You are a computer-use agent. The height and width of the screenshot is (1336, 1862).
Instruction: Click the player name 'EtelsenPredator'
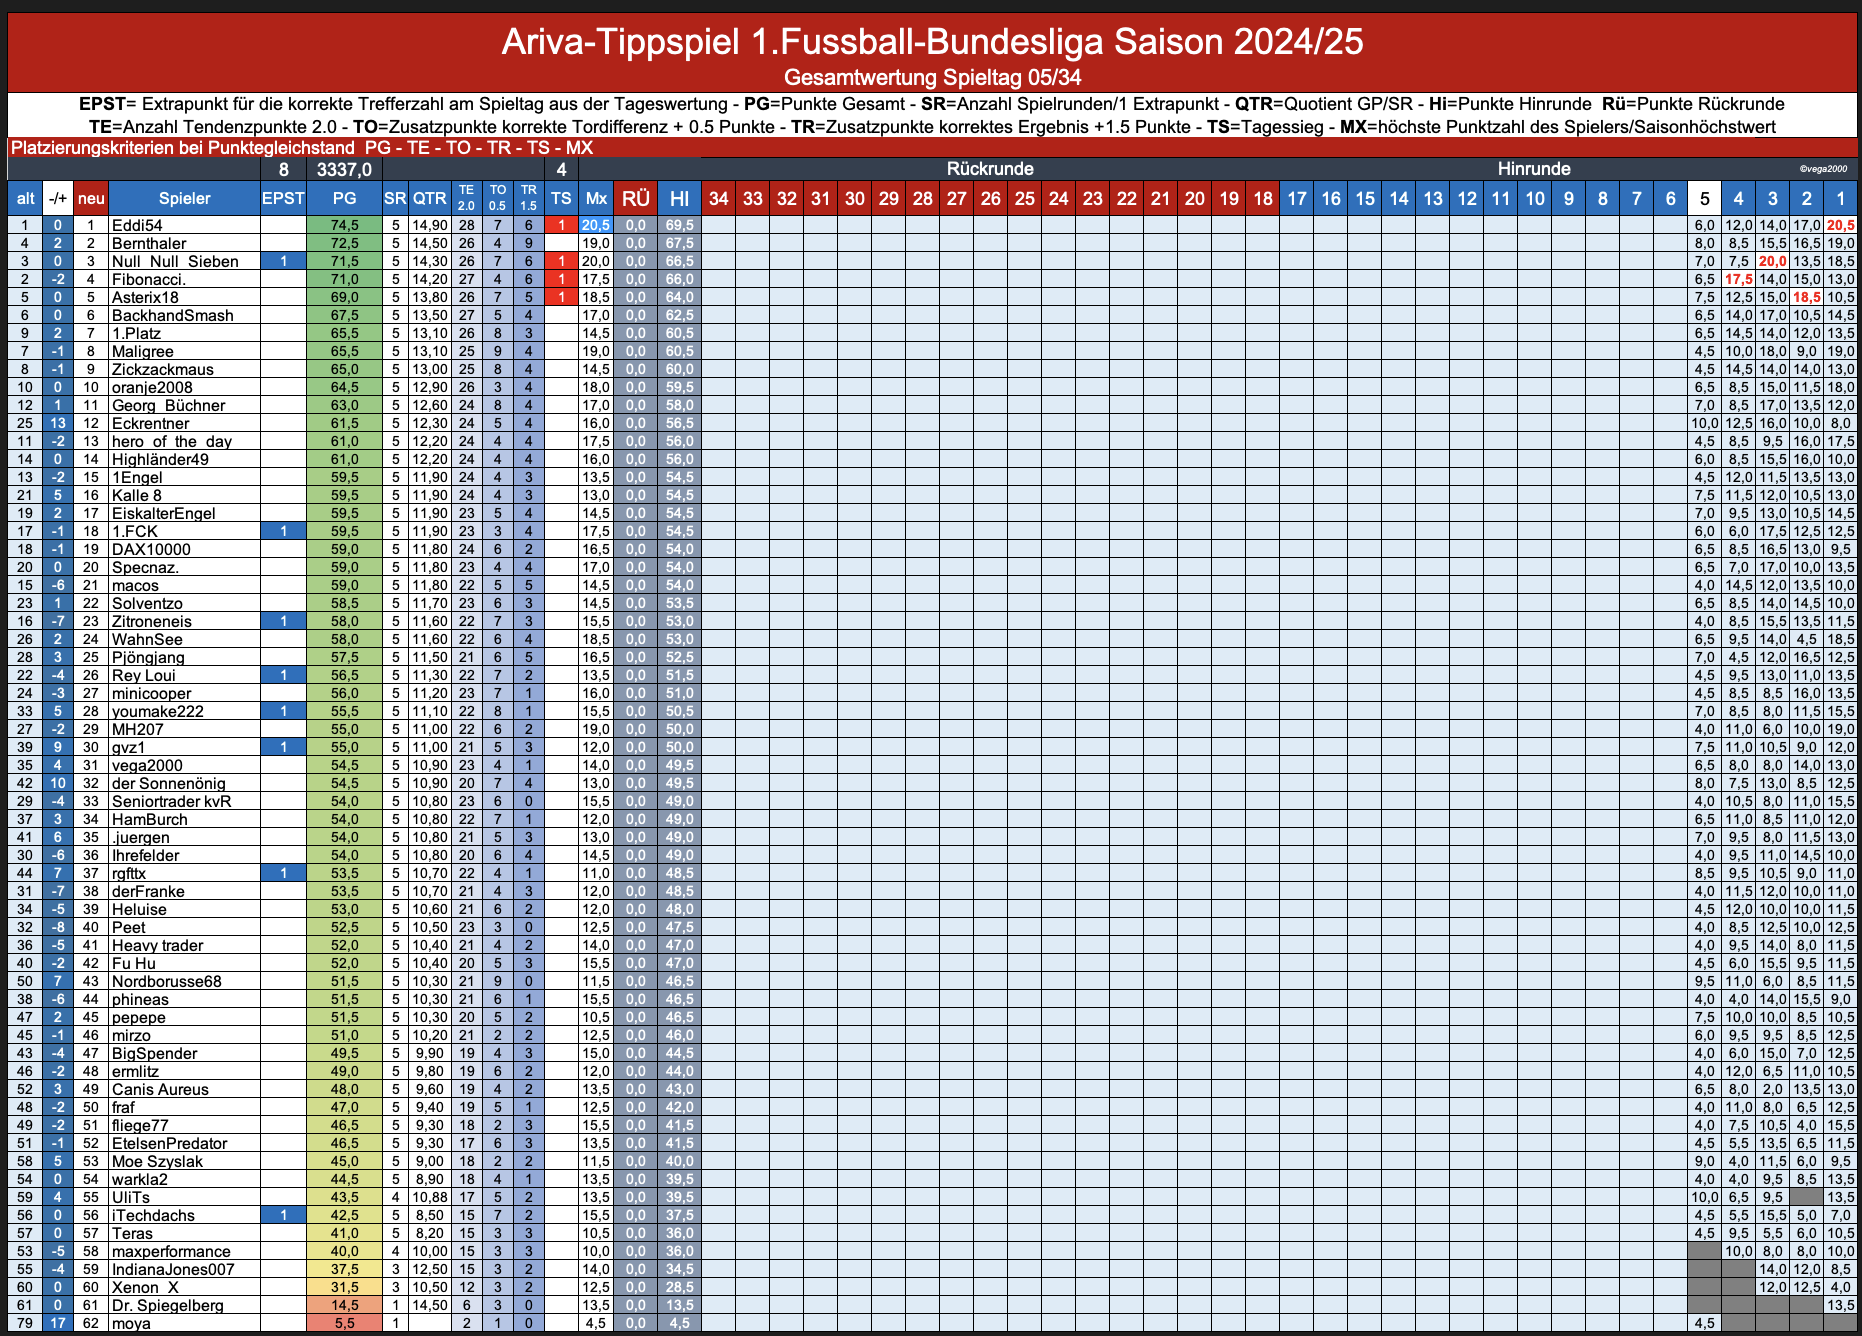pyautogui.click(x=170, y=1143)
